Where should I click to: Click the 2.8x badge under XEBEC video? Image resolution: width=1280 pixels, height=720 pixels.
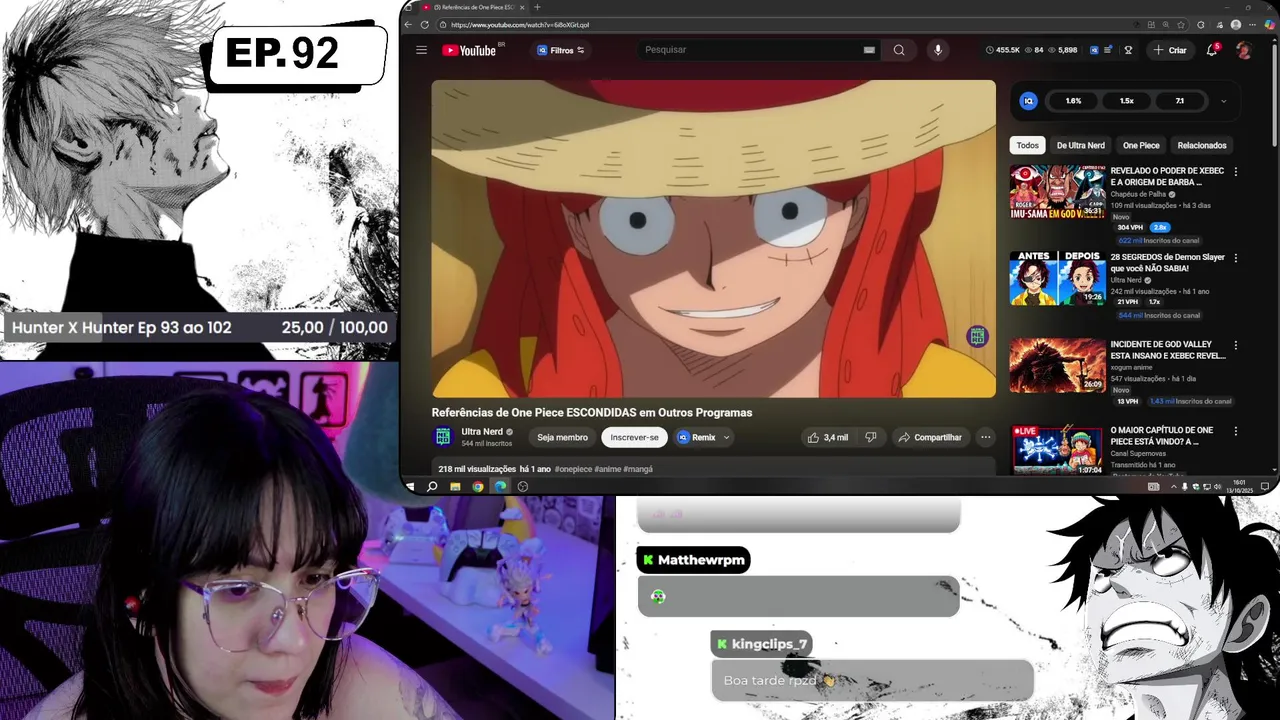[1159, 228]
